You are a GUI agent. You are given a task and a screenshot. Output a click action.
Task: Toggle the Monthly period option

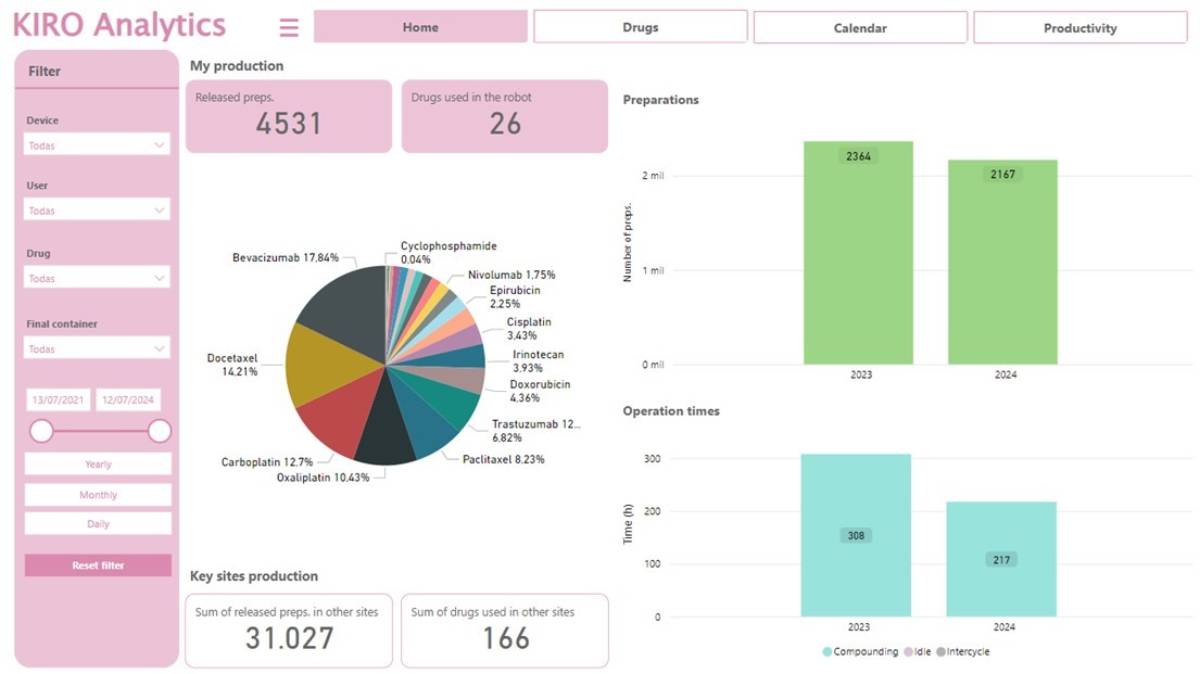(x=98, y=494)
